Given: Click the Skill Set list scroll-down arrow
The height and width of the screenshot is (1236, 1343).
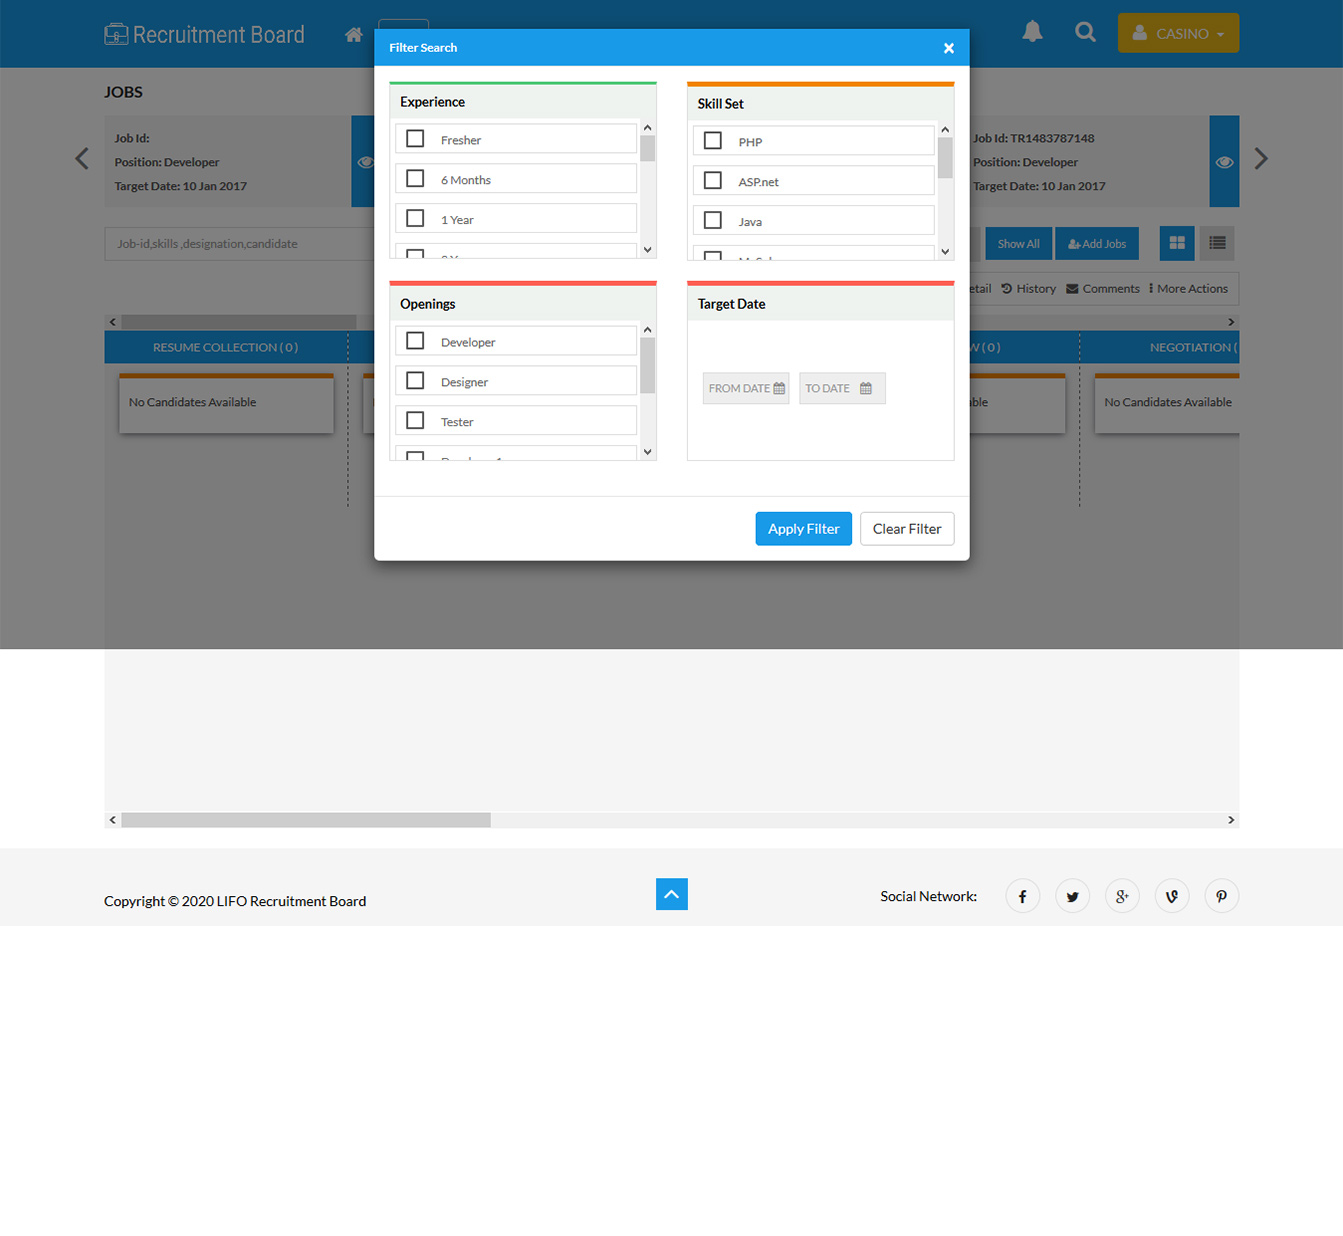Looking at the screenshot, I should [x=945, y=252].
